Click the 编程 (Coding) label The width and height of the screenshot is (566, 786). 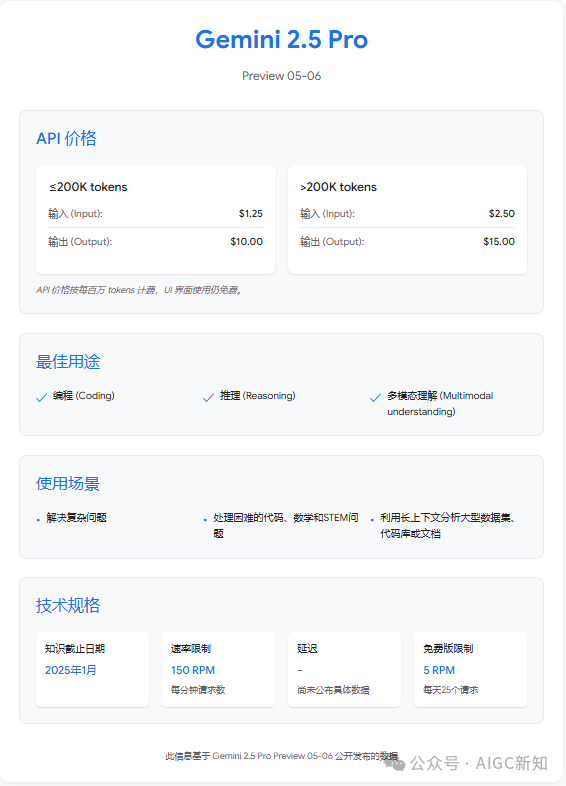pos(84,396)
